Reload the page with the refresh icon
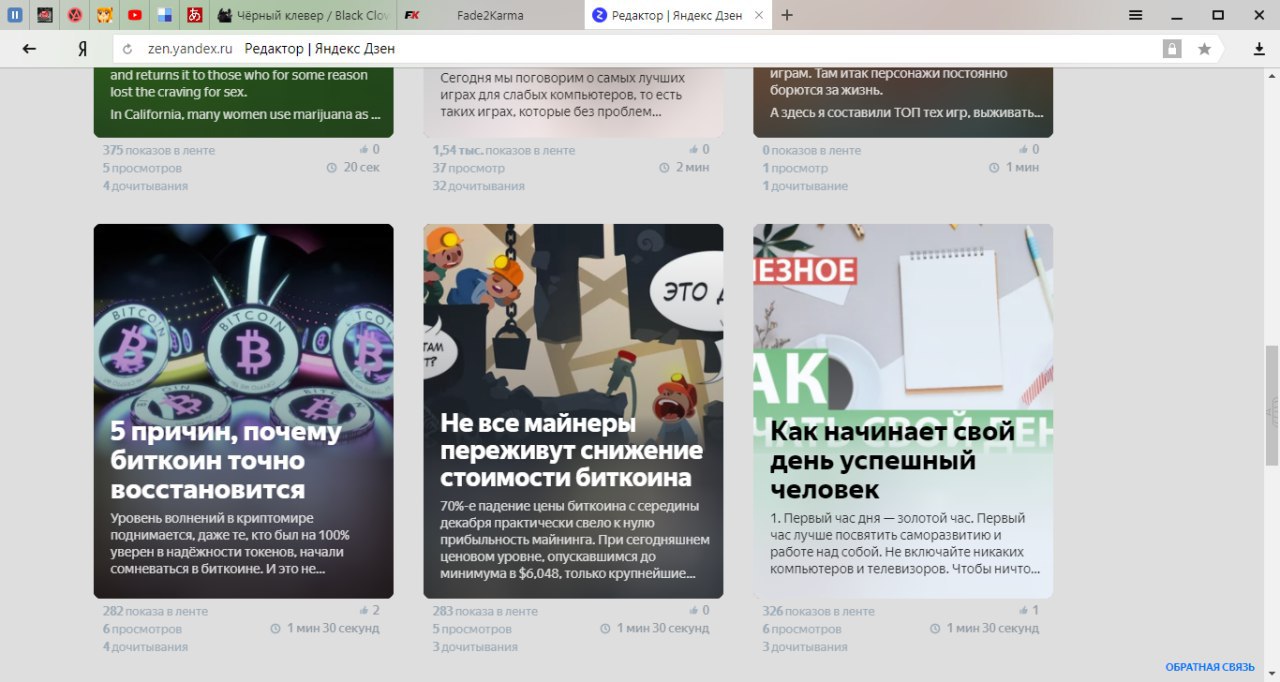 pyautogui.click(x=127, y=49)
